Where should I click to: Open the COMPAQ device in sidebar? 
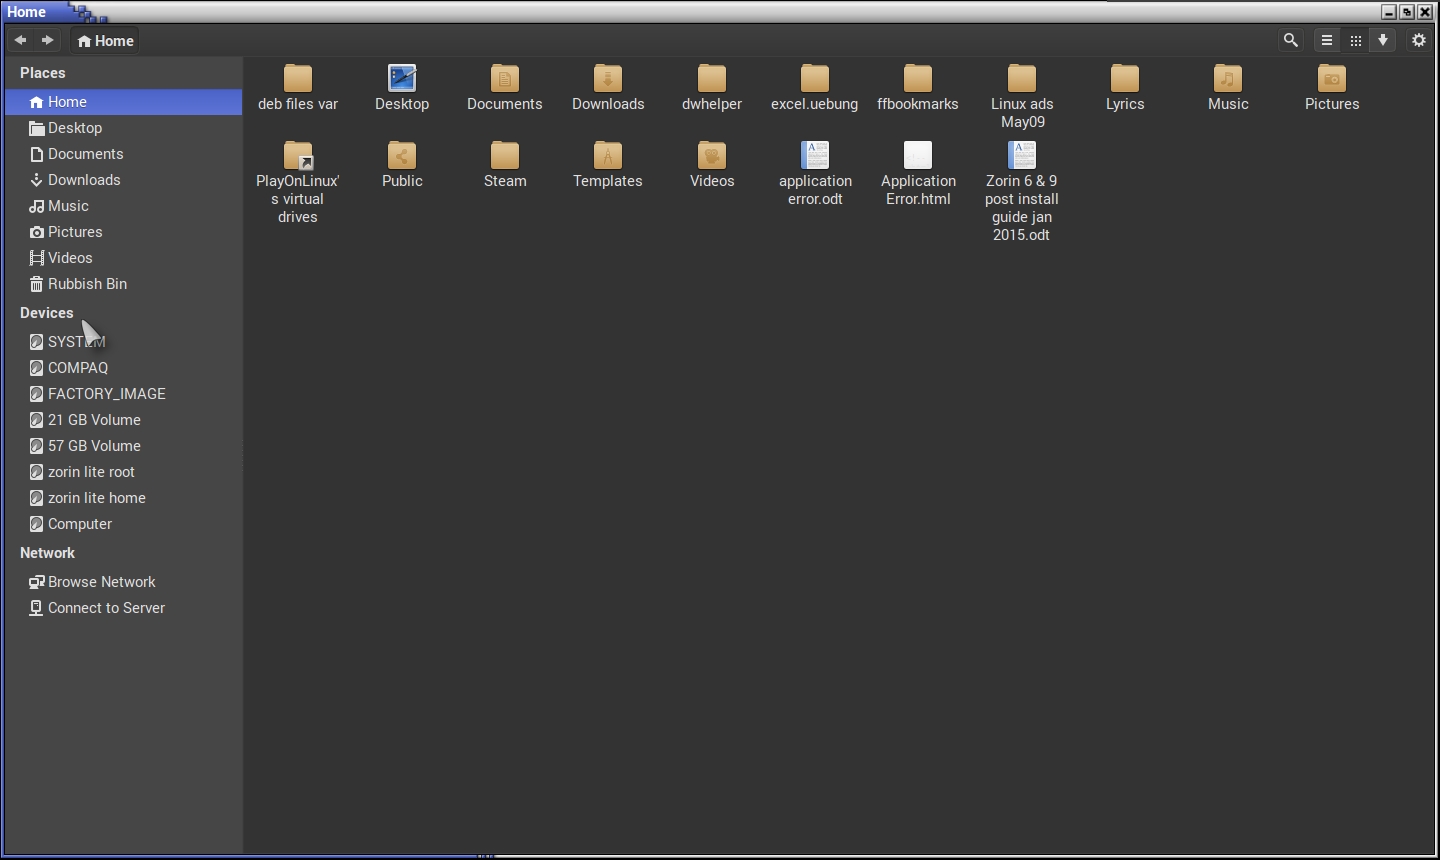78,368
